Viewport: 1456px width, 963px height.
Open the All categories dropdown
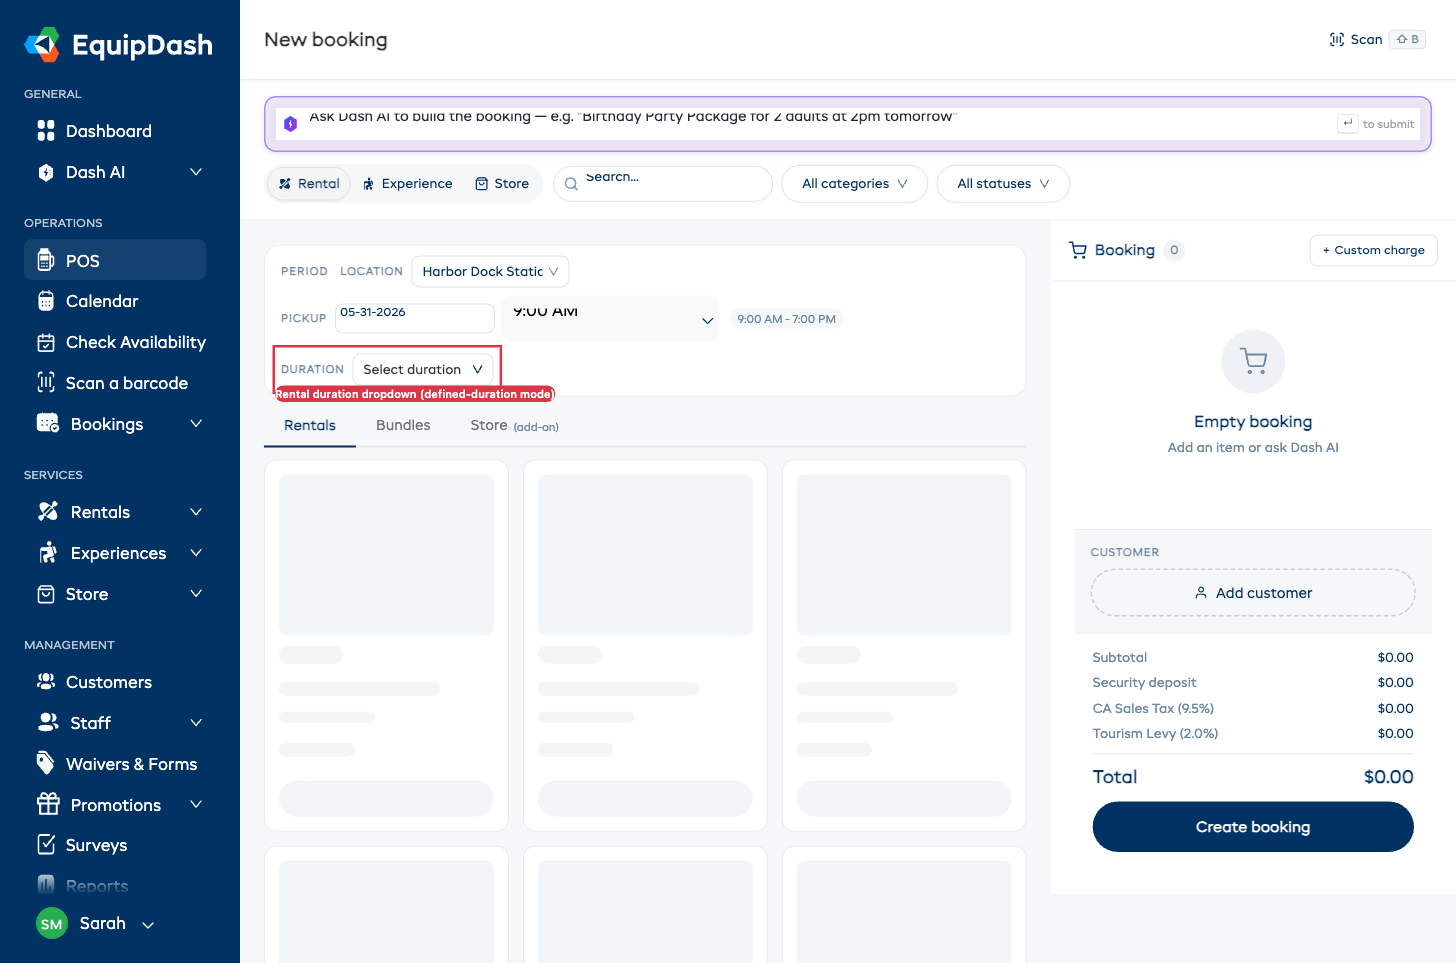855,184
